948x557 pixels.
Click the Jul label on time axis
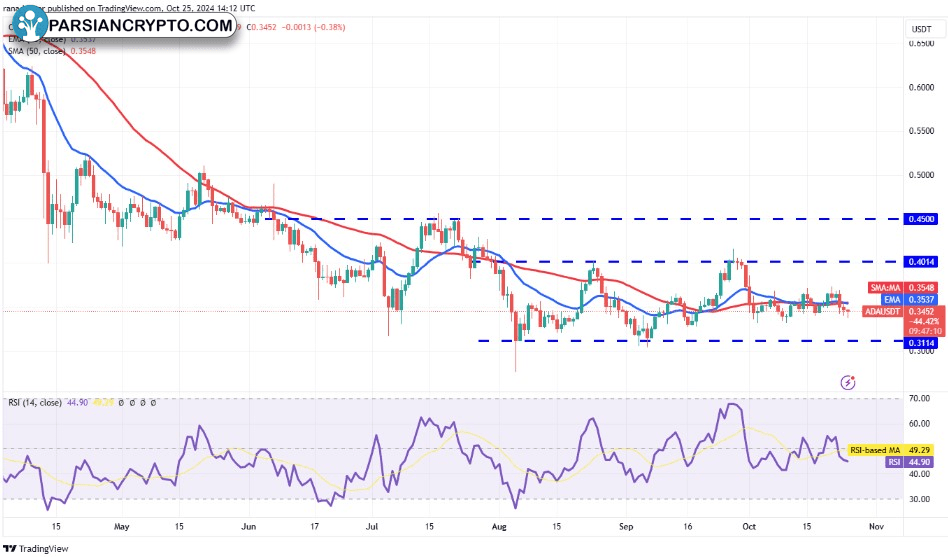click(372, 526)
